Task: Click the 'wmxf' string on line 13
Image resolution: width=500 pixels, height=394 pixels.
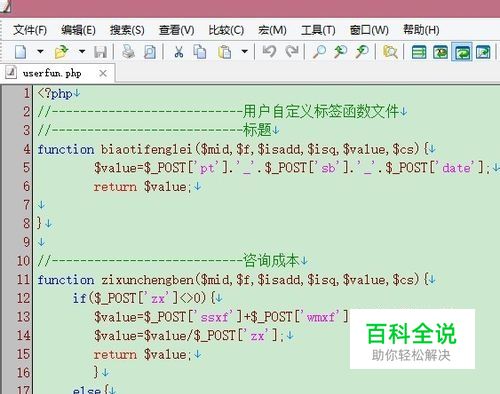Action: coord(322,317)
